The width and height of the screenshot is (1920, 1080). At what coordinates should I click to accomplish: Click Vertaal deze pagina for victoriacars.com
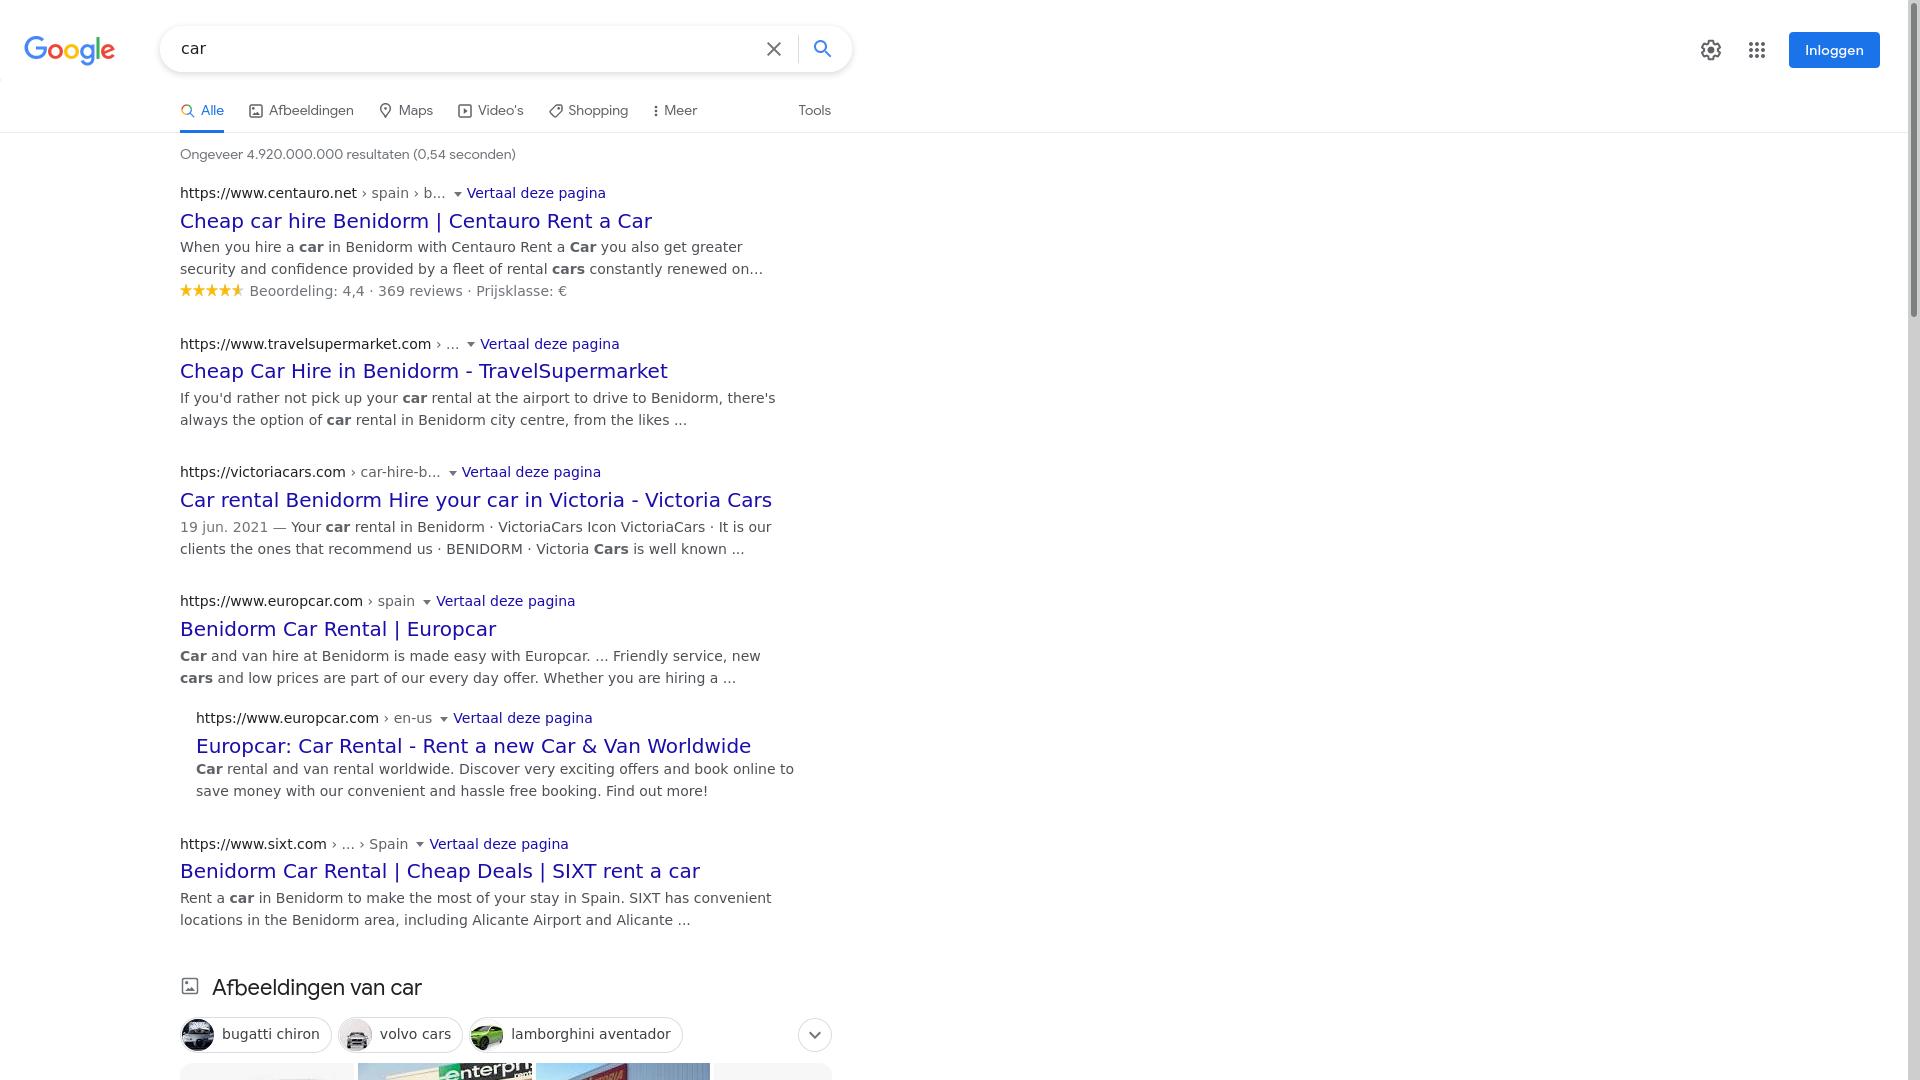click(x=531, y=472)
